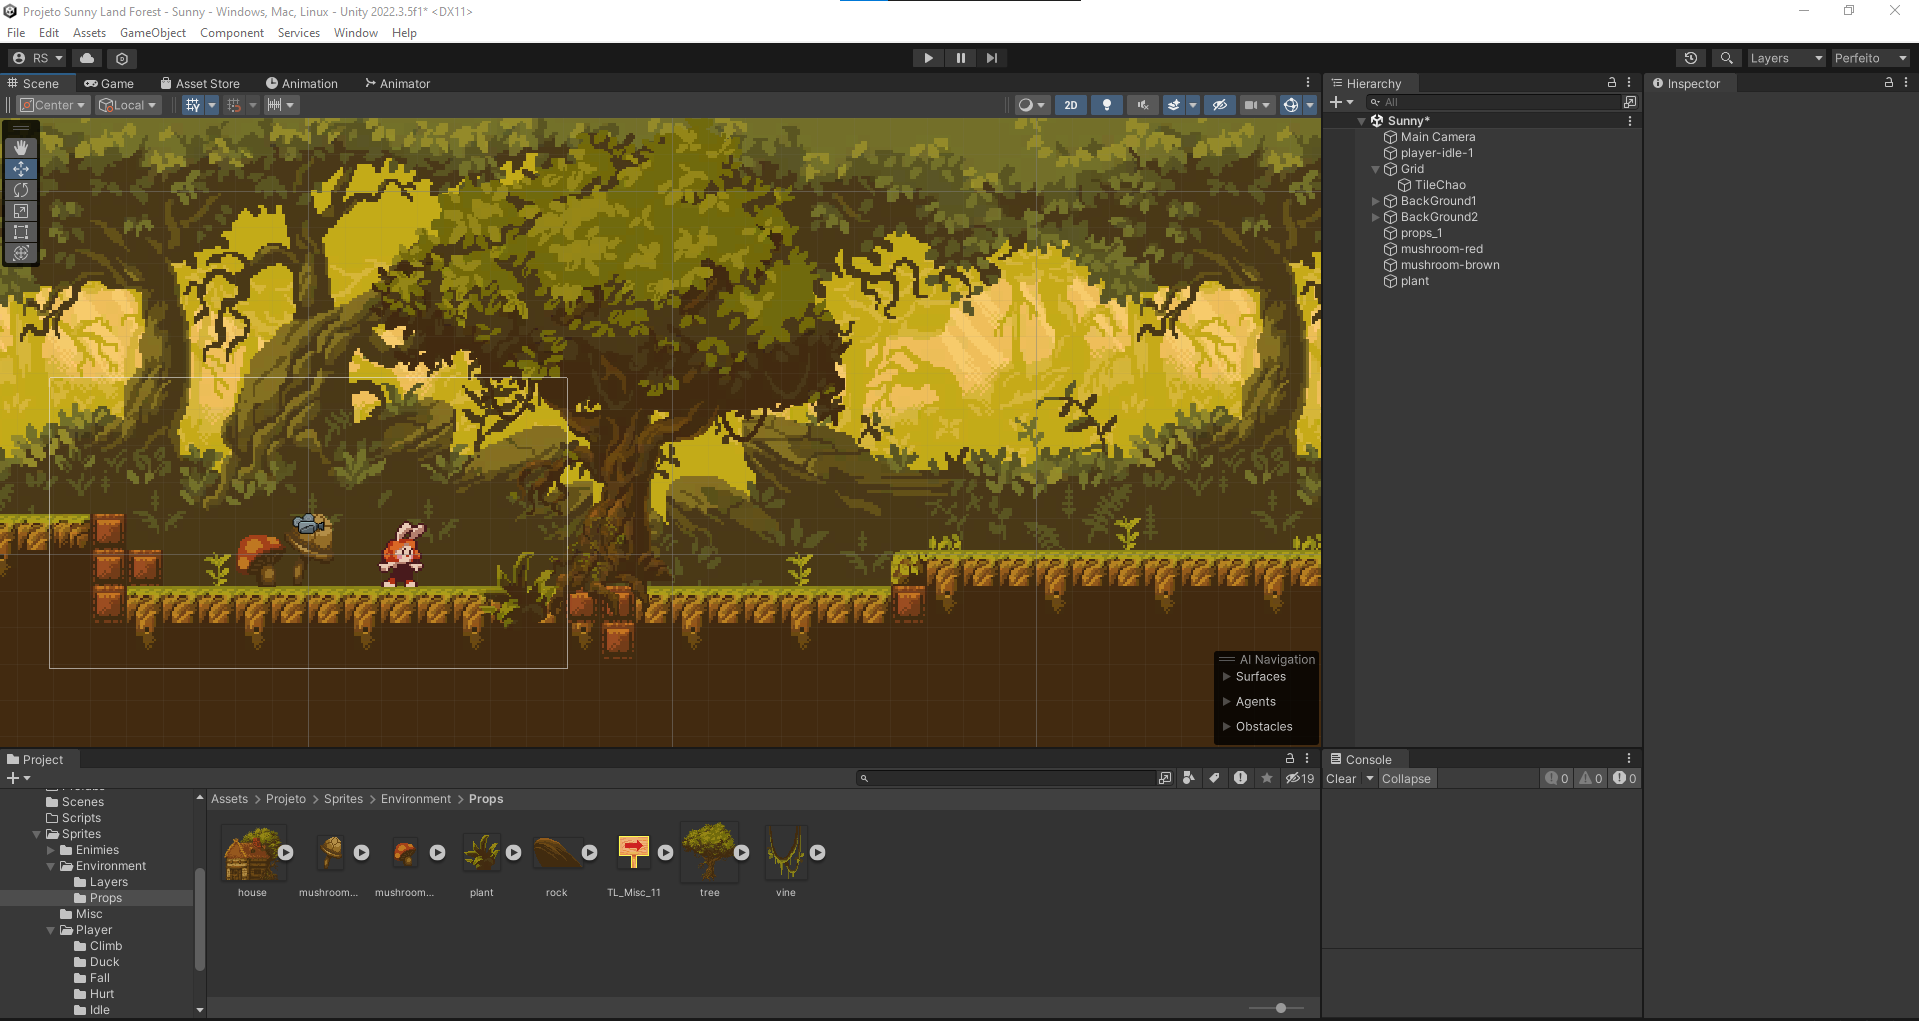Open search window from Hierarchy search field
The width and height of the screenshot is (1919, 1021).
[1630, 102]
